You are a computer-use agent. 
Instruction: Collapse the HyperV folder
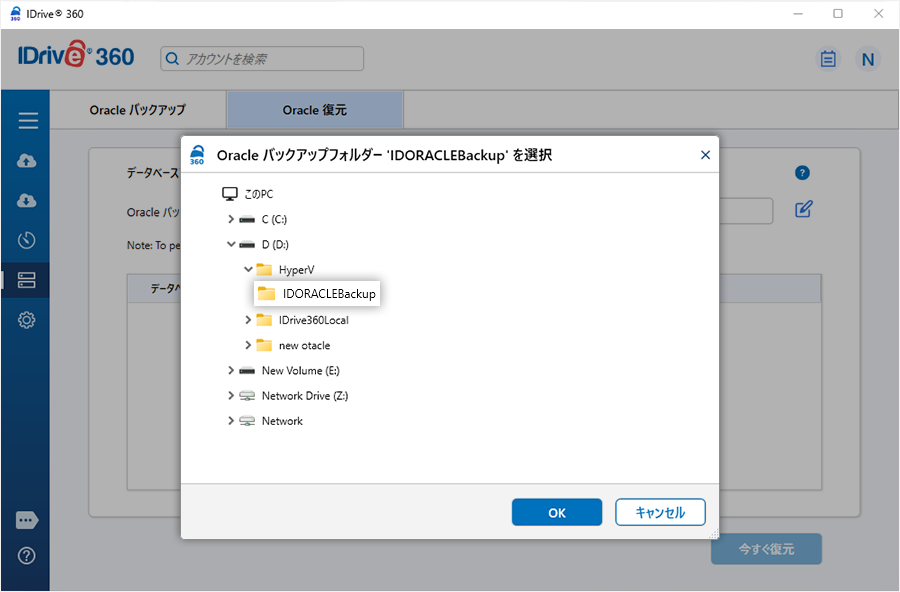click(249, 269)
